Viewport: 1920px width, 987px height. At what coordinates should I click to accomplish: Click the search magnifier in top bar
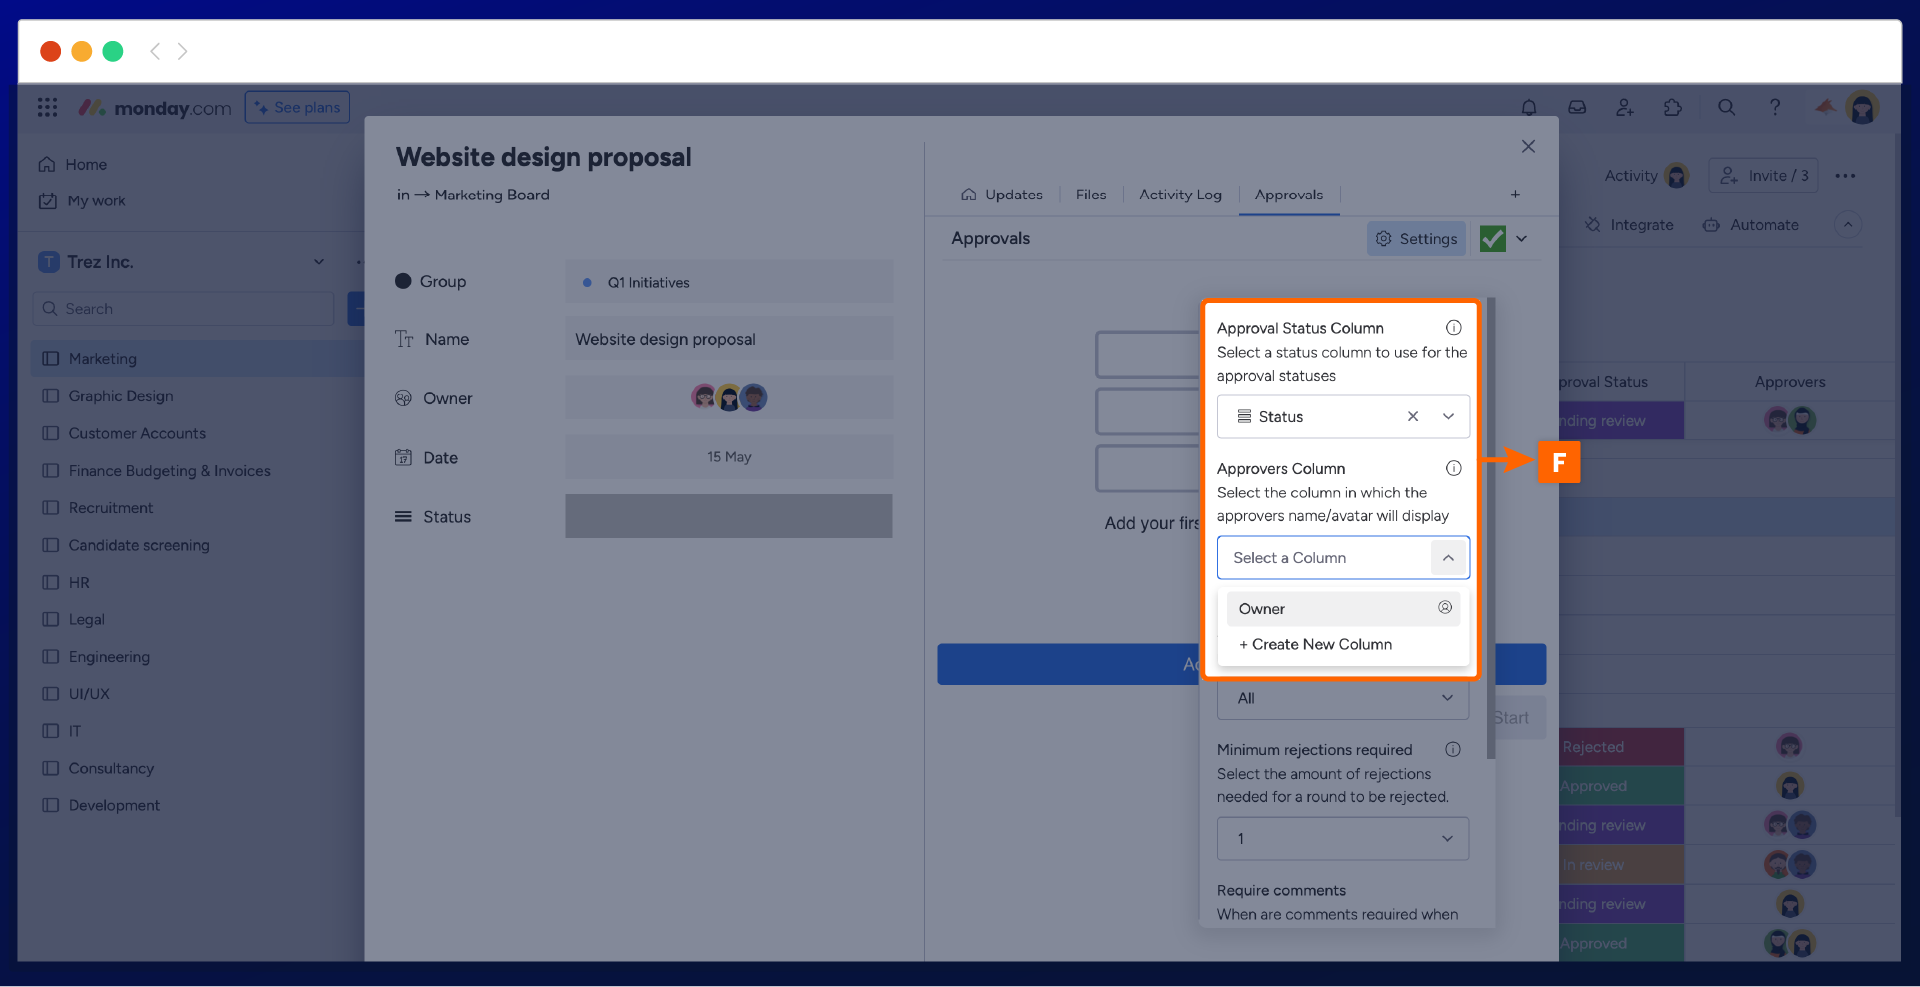coord(1726,107)
